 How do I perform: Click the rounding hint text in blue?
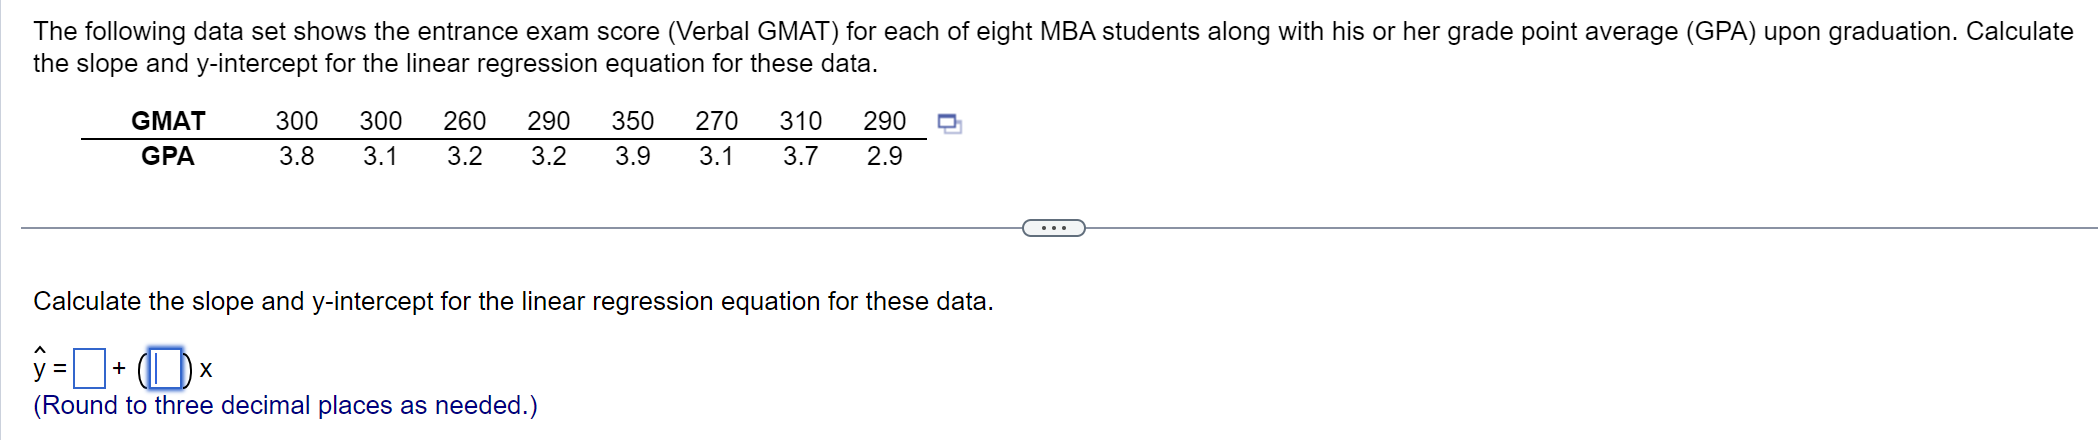tap(286, 405)
